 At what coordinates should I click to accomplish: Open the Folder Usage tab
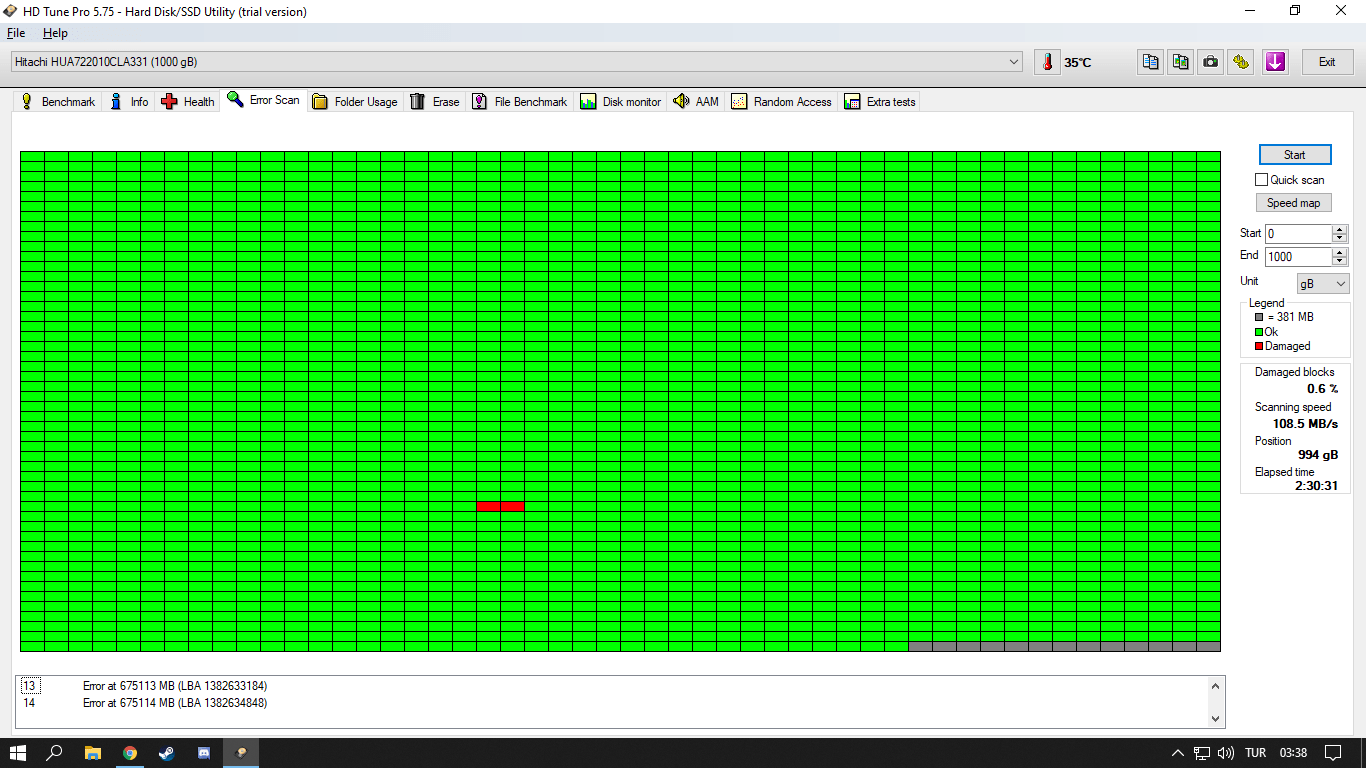[x=355, y=102]
